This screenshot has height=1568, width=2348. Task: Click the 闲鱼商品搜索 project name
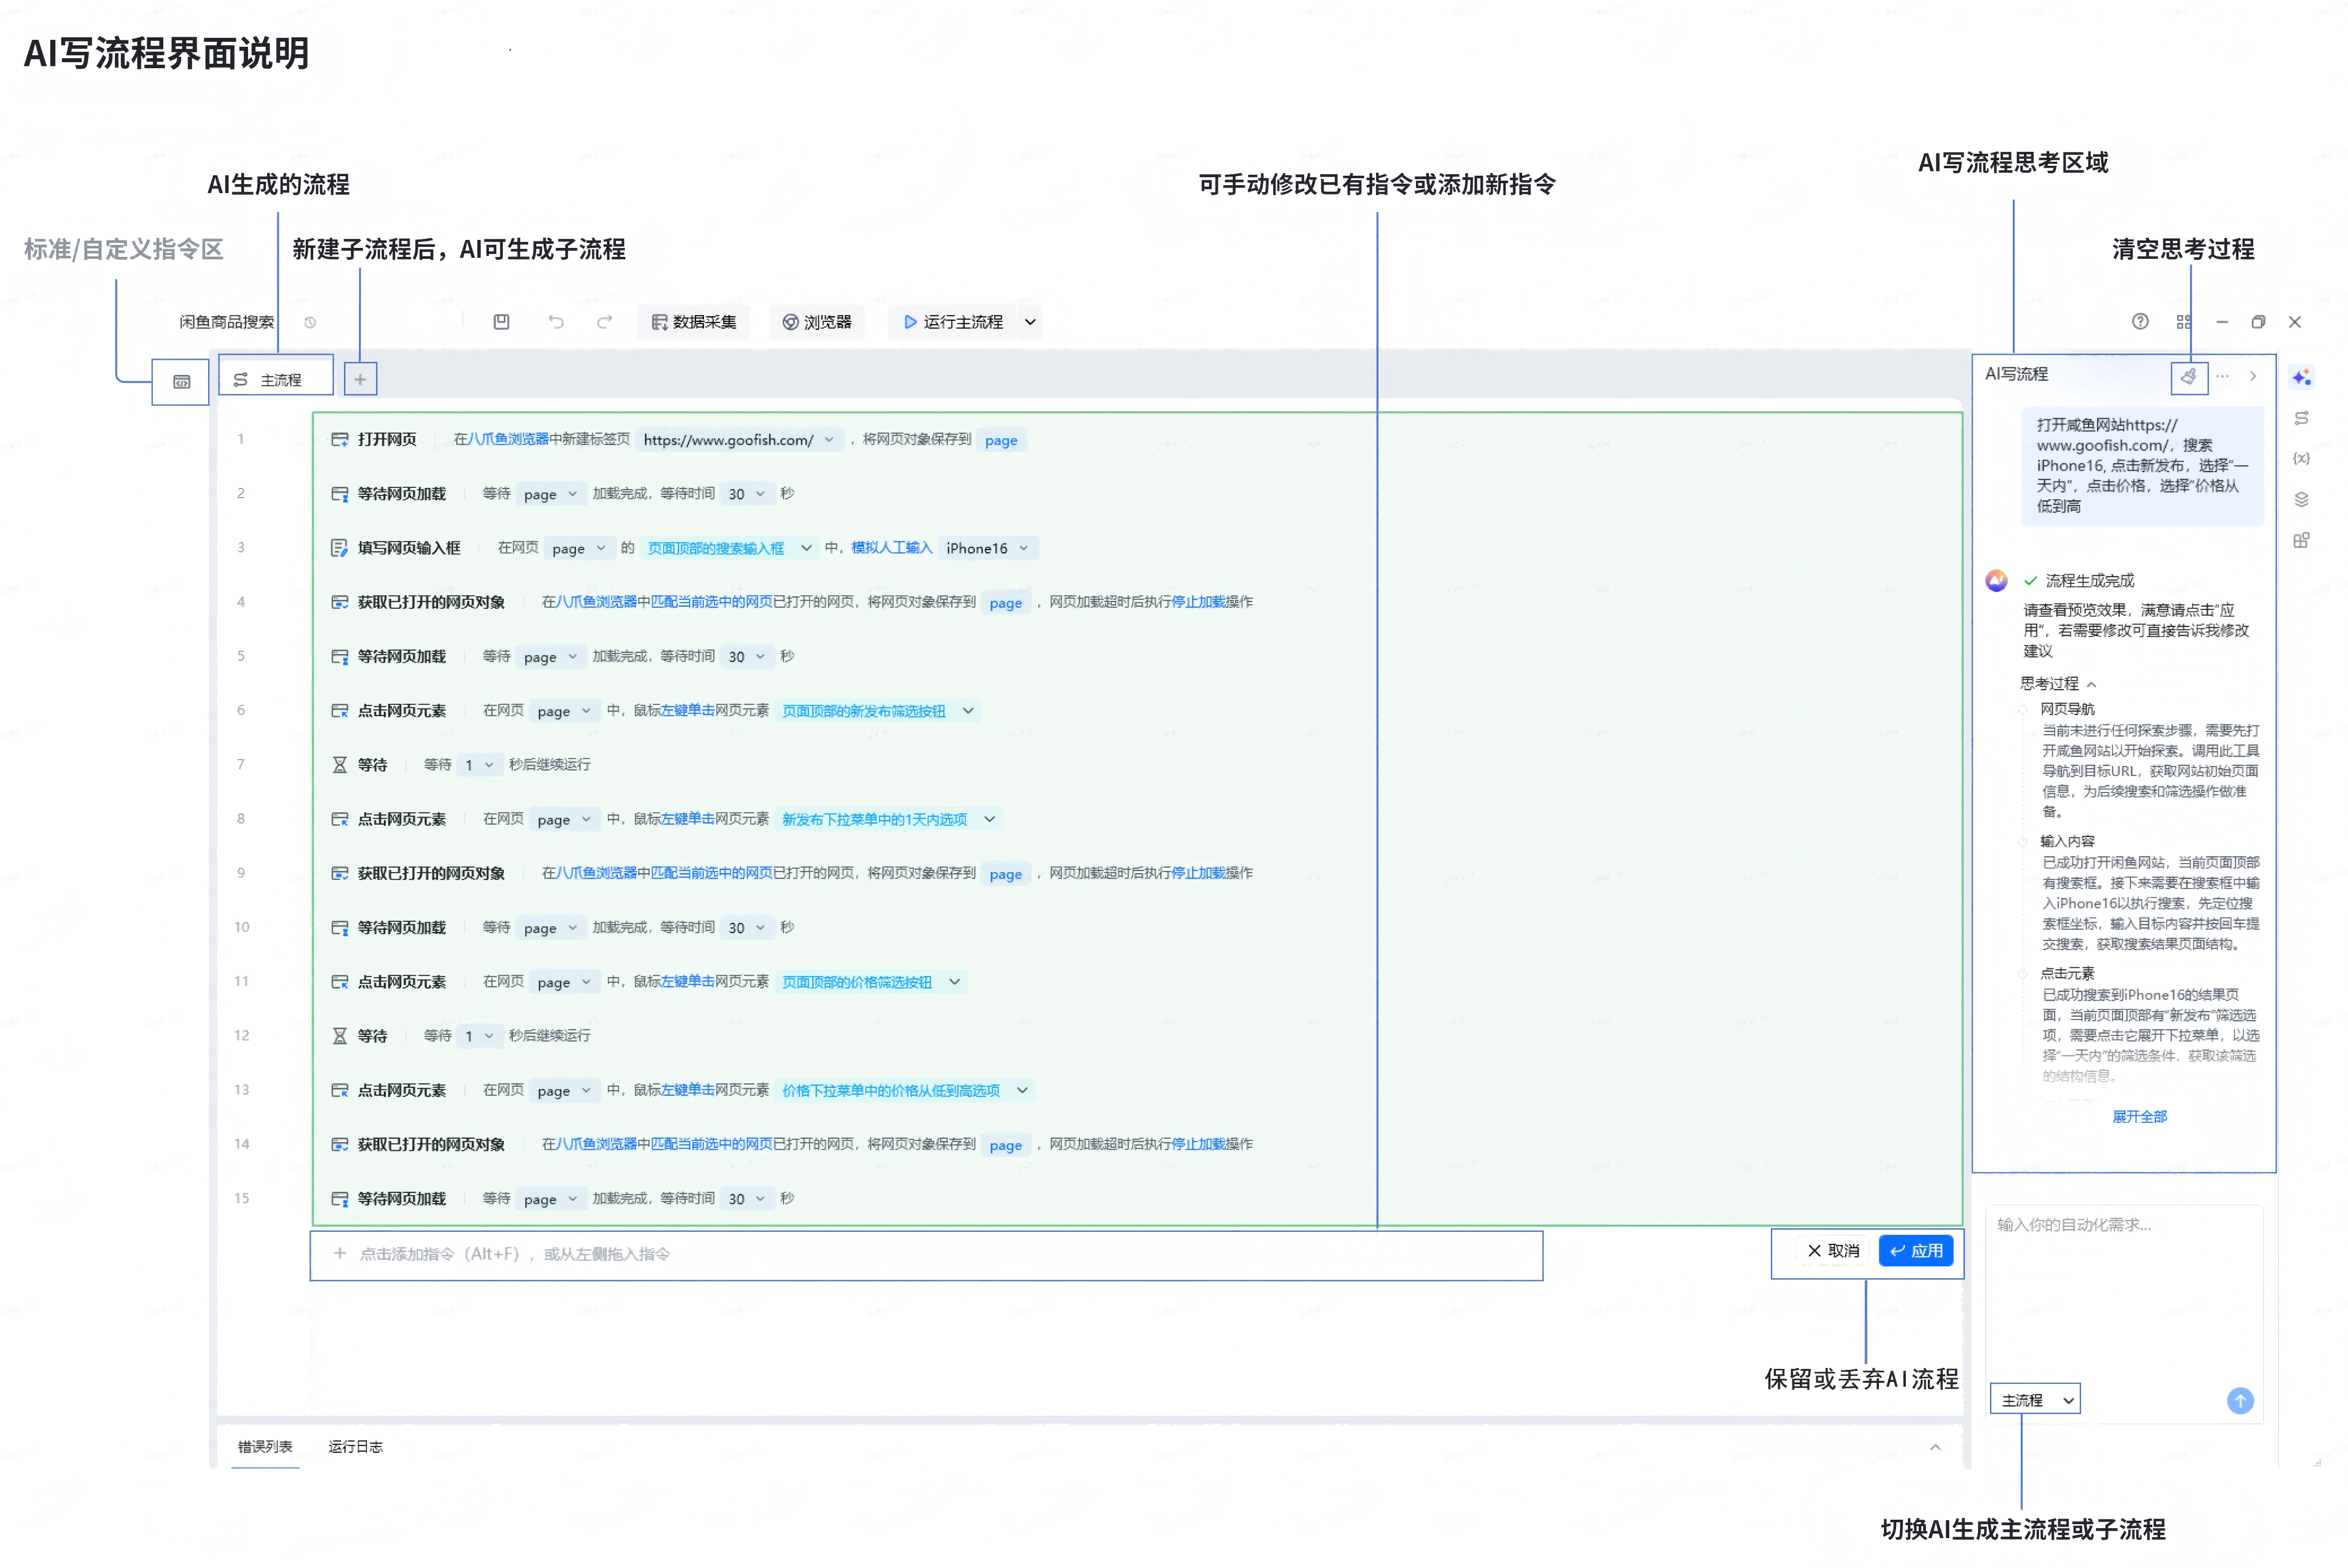coord(226,322)
